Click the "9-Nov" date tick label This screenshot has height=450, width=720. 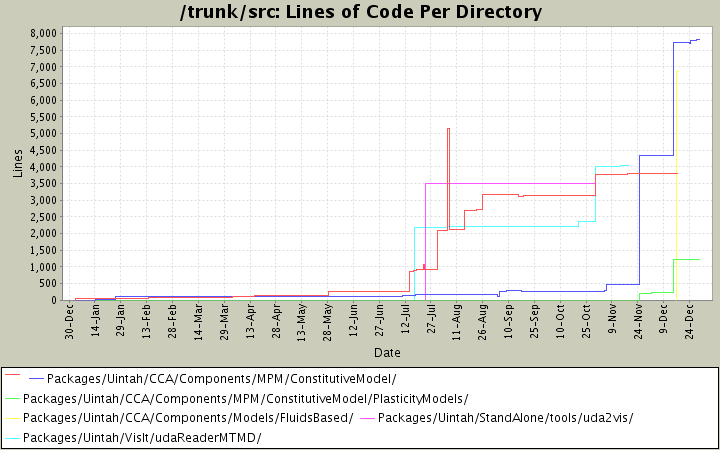[x=612, y=319]
